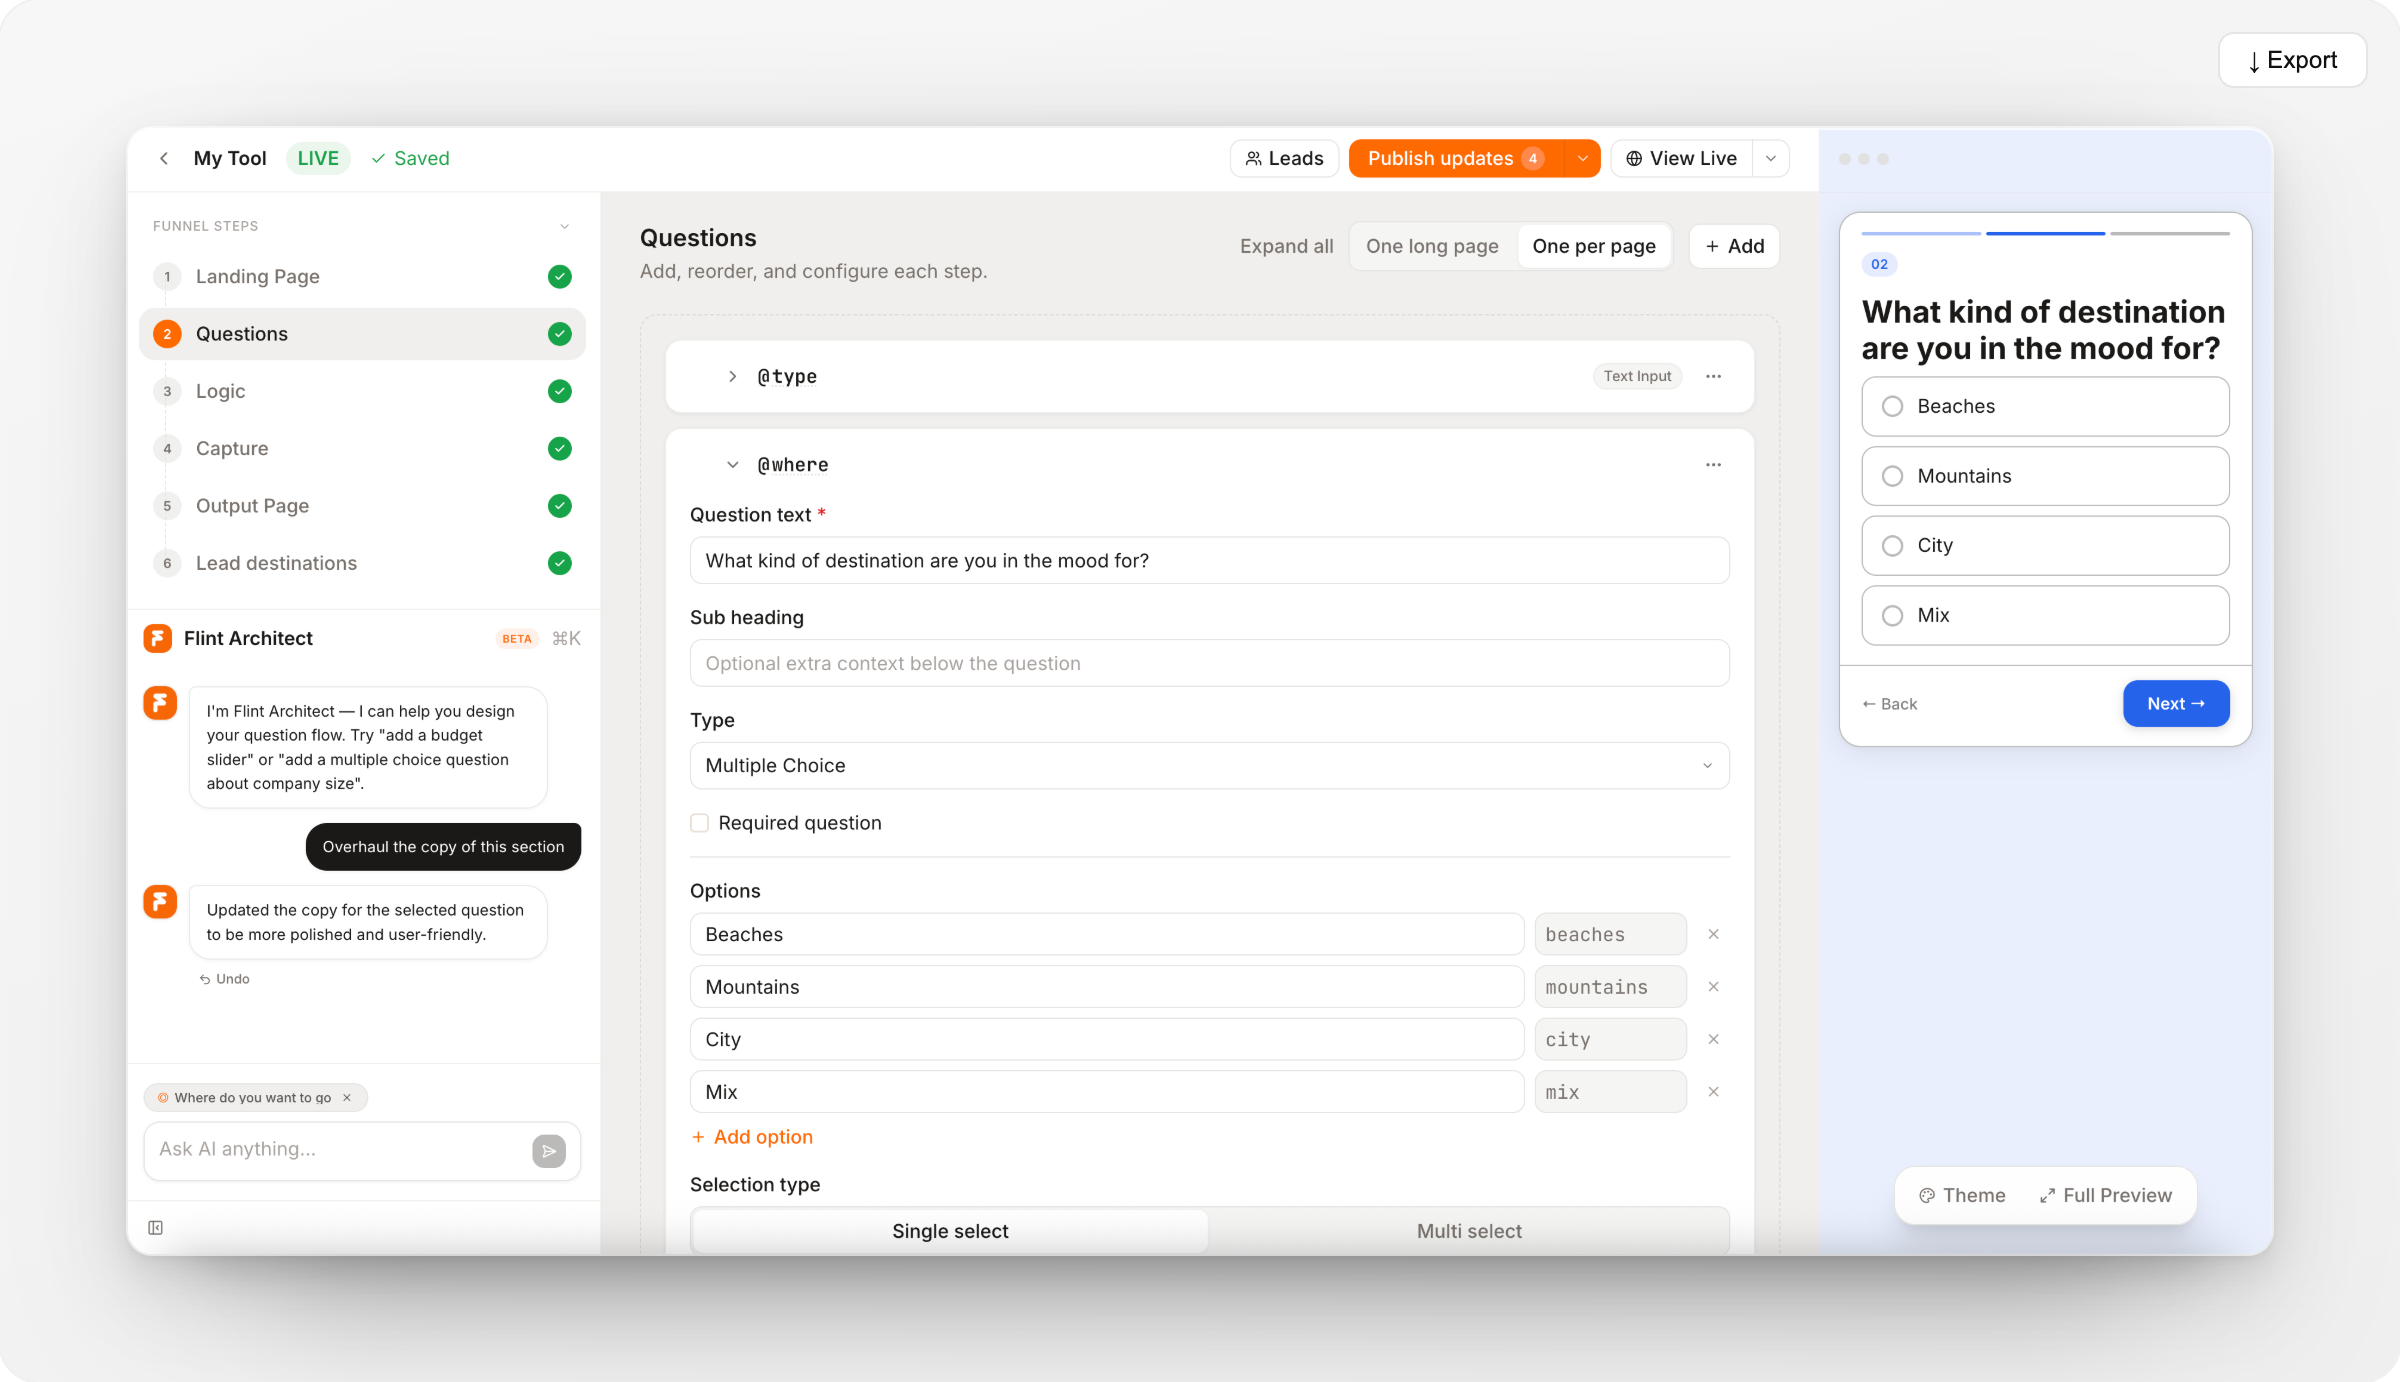Switch to One per page layout
This screenshot has height=1382, width=2400.
click(x=1594, y=246)
